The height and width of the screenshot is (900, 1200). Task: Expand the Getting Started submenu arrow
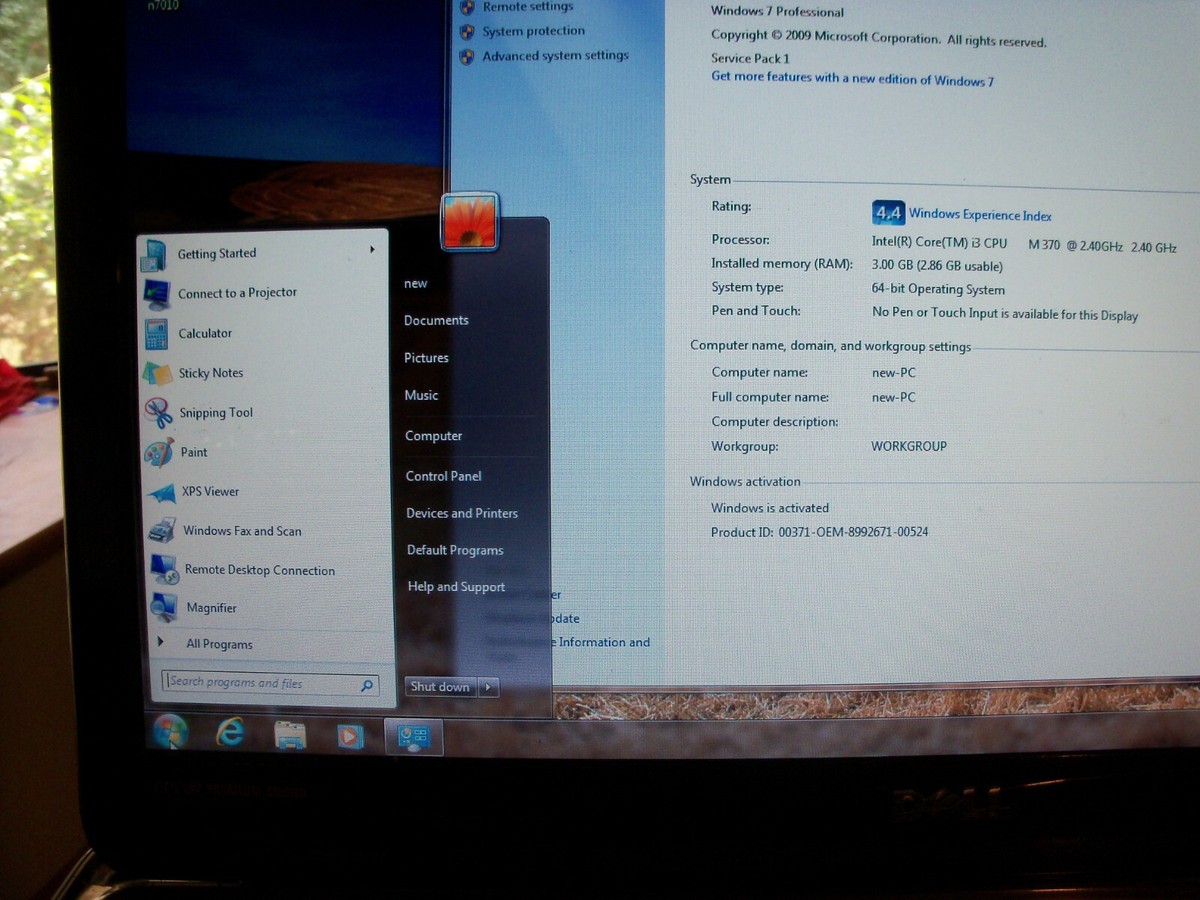[x=372, y=249]
